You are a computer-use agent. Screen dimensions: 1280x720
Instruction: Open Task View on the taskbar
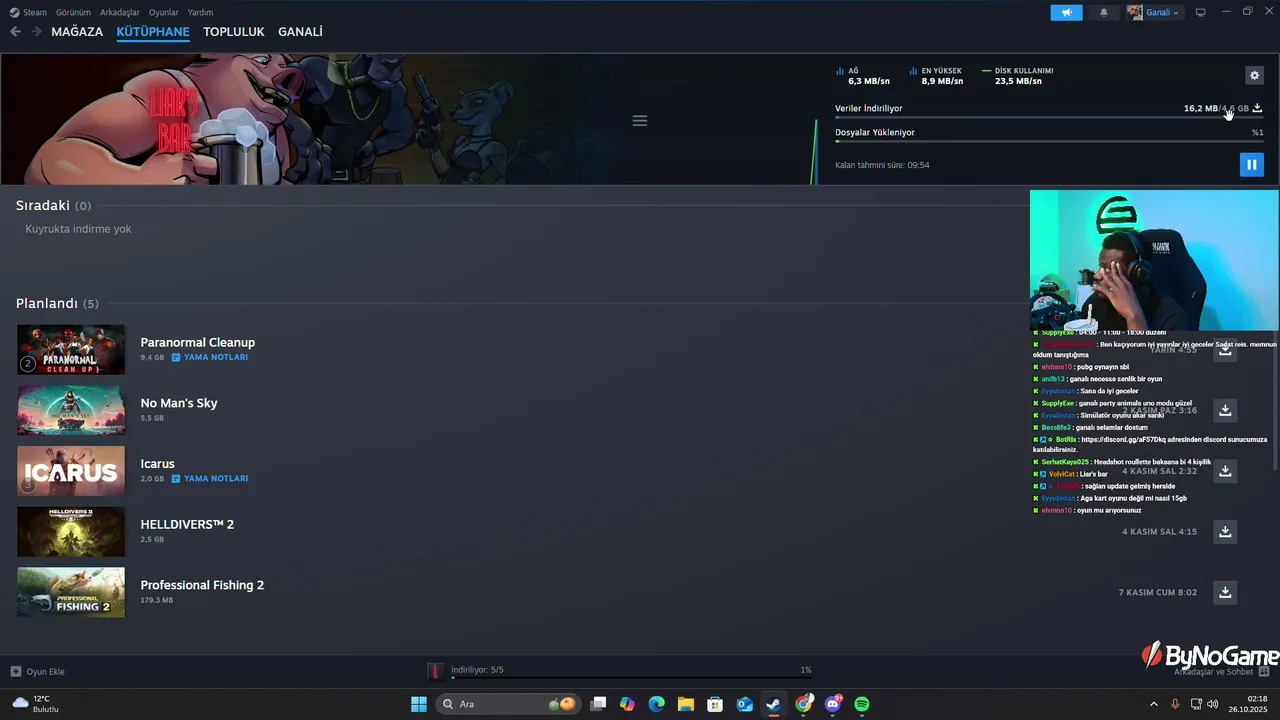[x=598, y=704]
